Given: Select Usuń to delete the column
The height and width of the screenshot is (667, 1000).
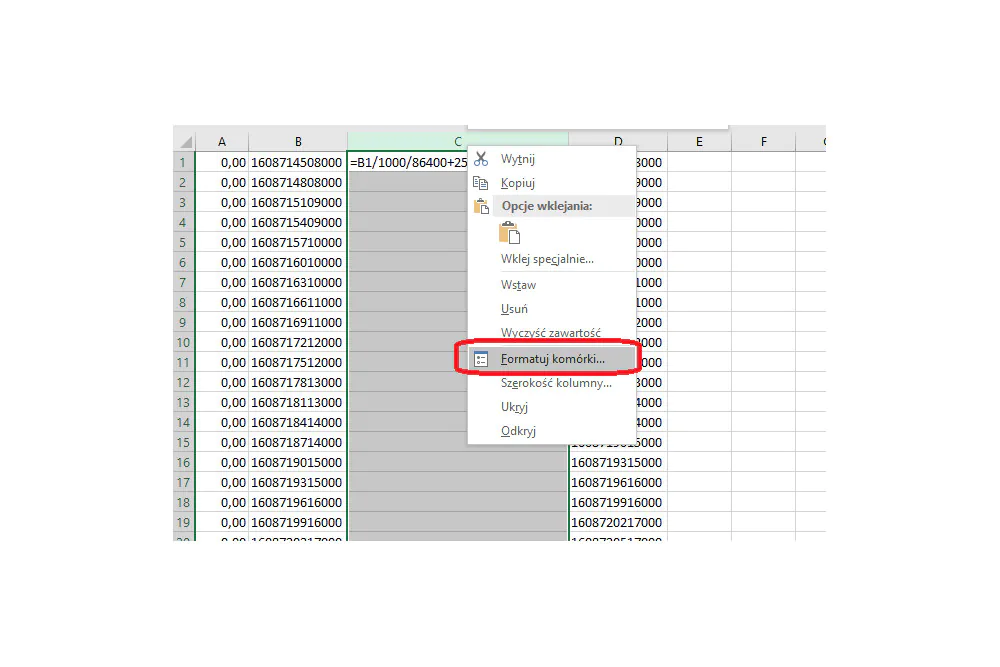Looking at the screenshot, I should pyautogui.click(x=514, y=309).
